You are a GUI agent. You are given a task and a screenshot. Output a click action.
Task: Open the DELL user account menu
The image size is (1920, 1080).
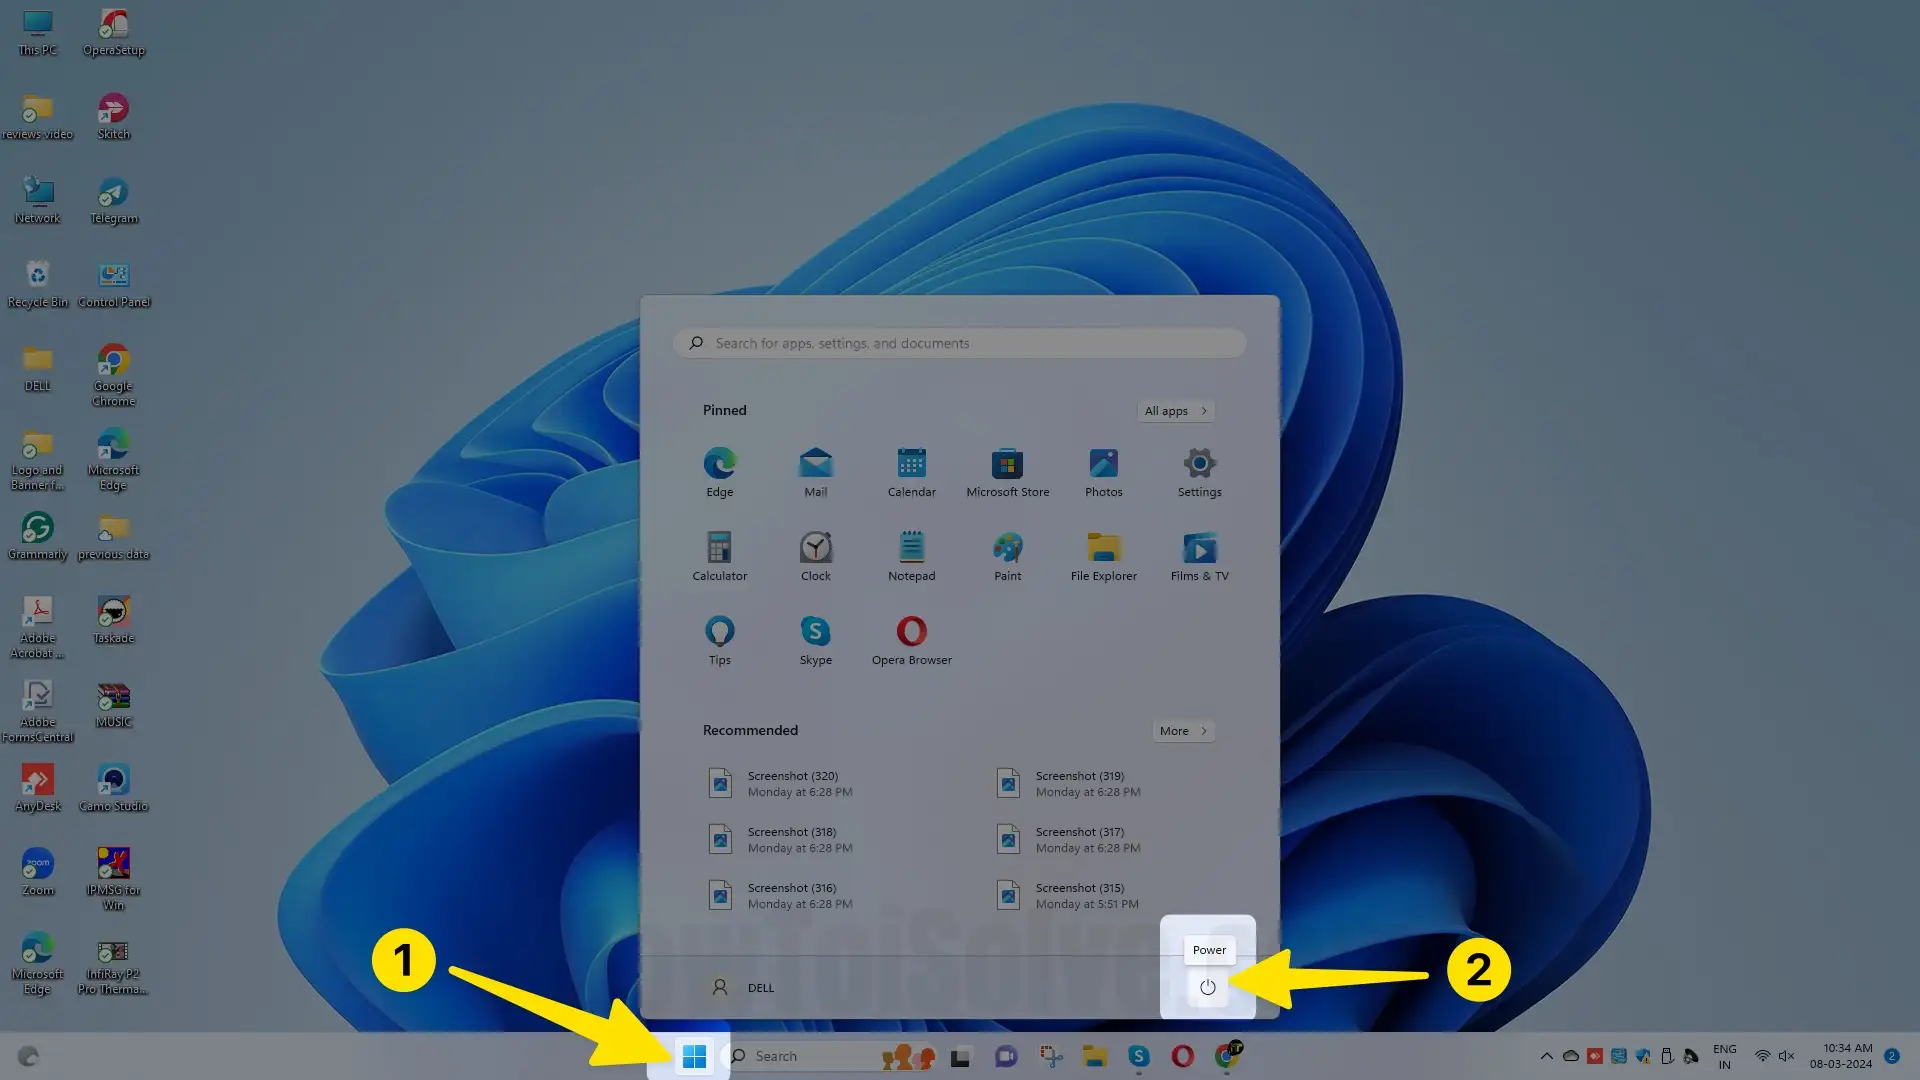click(742, 987)
